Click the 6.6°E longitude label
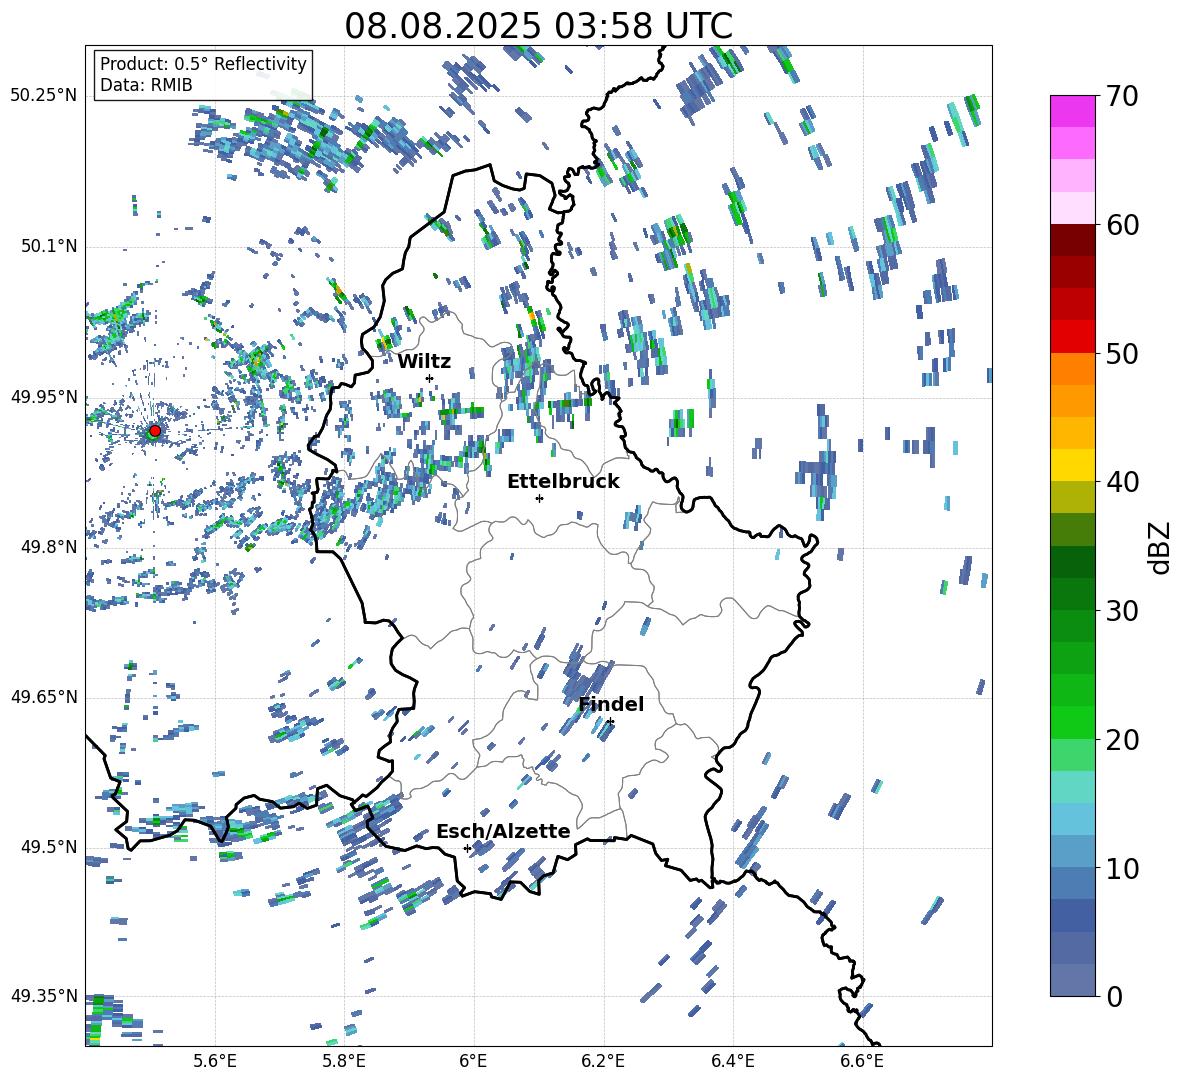This screenshot has height=1081, width=1184. (x=862, y=1061)
